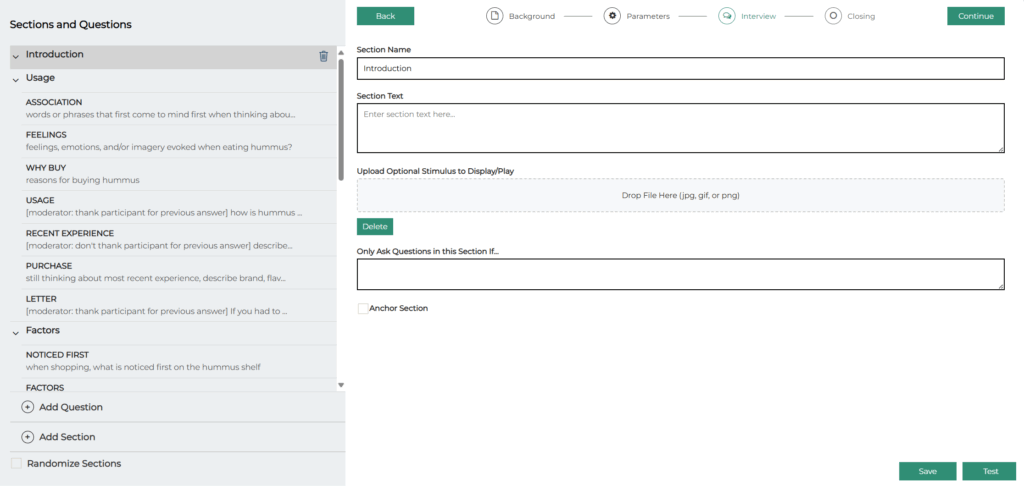Open the RECENT EXPERIENCE question
Viewport: 1024px width, 496px height.
[180, 240]
